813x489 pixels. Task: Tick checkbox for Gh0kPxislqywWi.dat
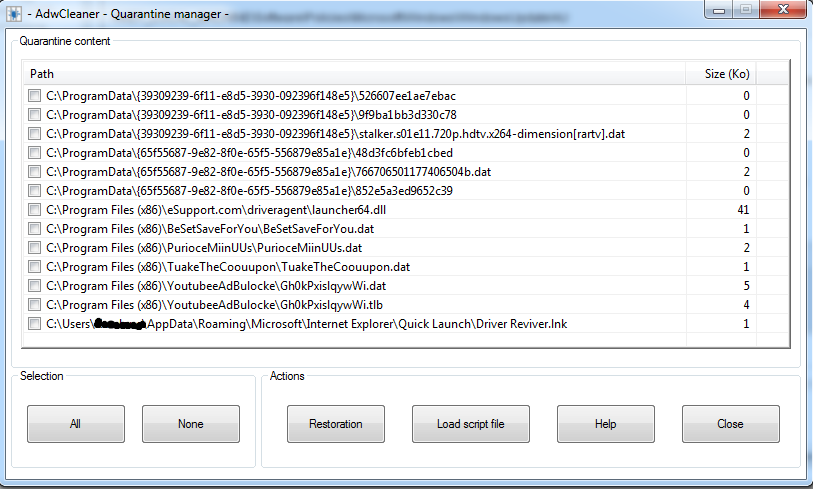34,286
